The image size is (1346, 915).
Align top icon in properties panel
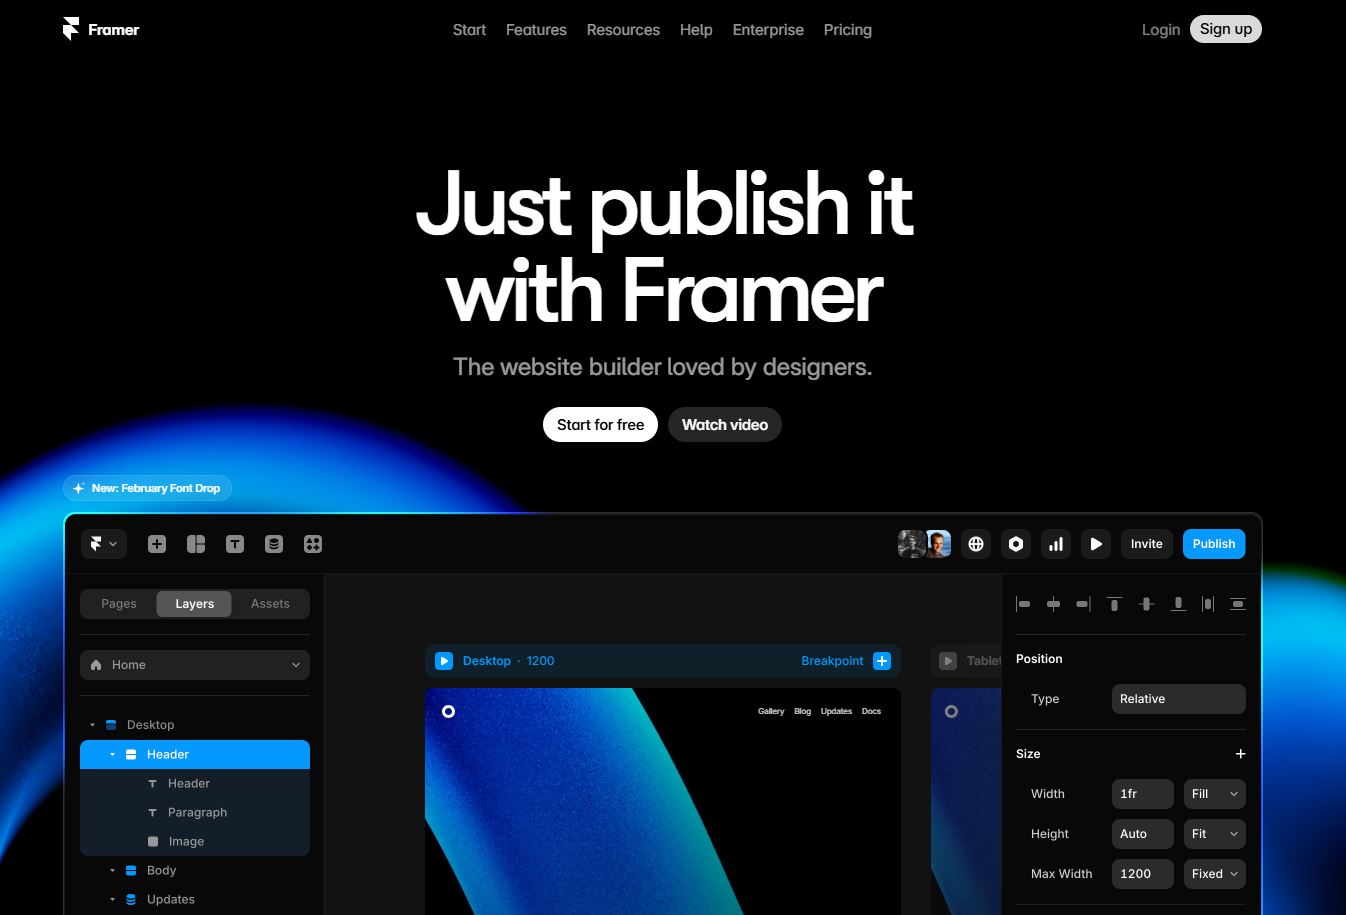[1114, 604]
